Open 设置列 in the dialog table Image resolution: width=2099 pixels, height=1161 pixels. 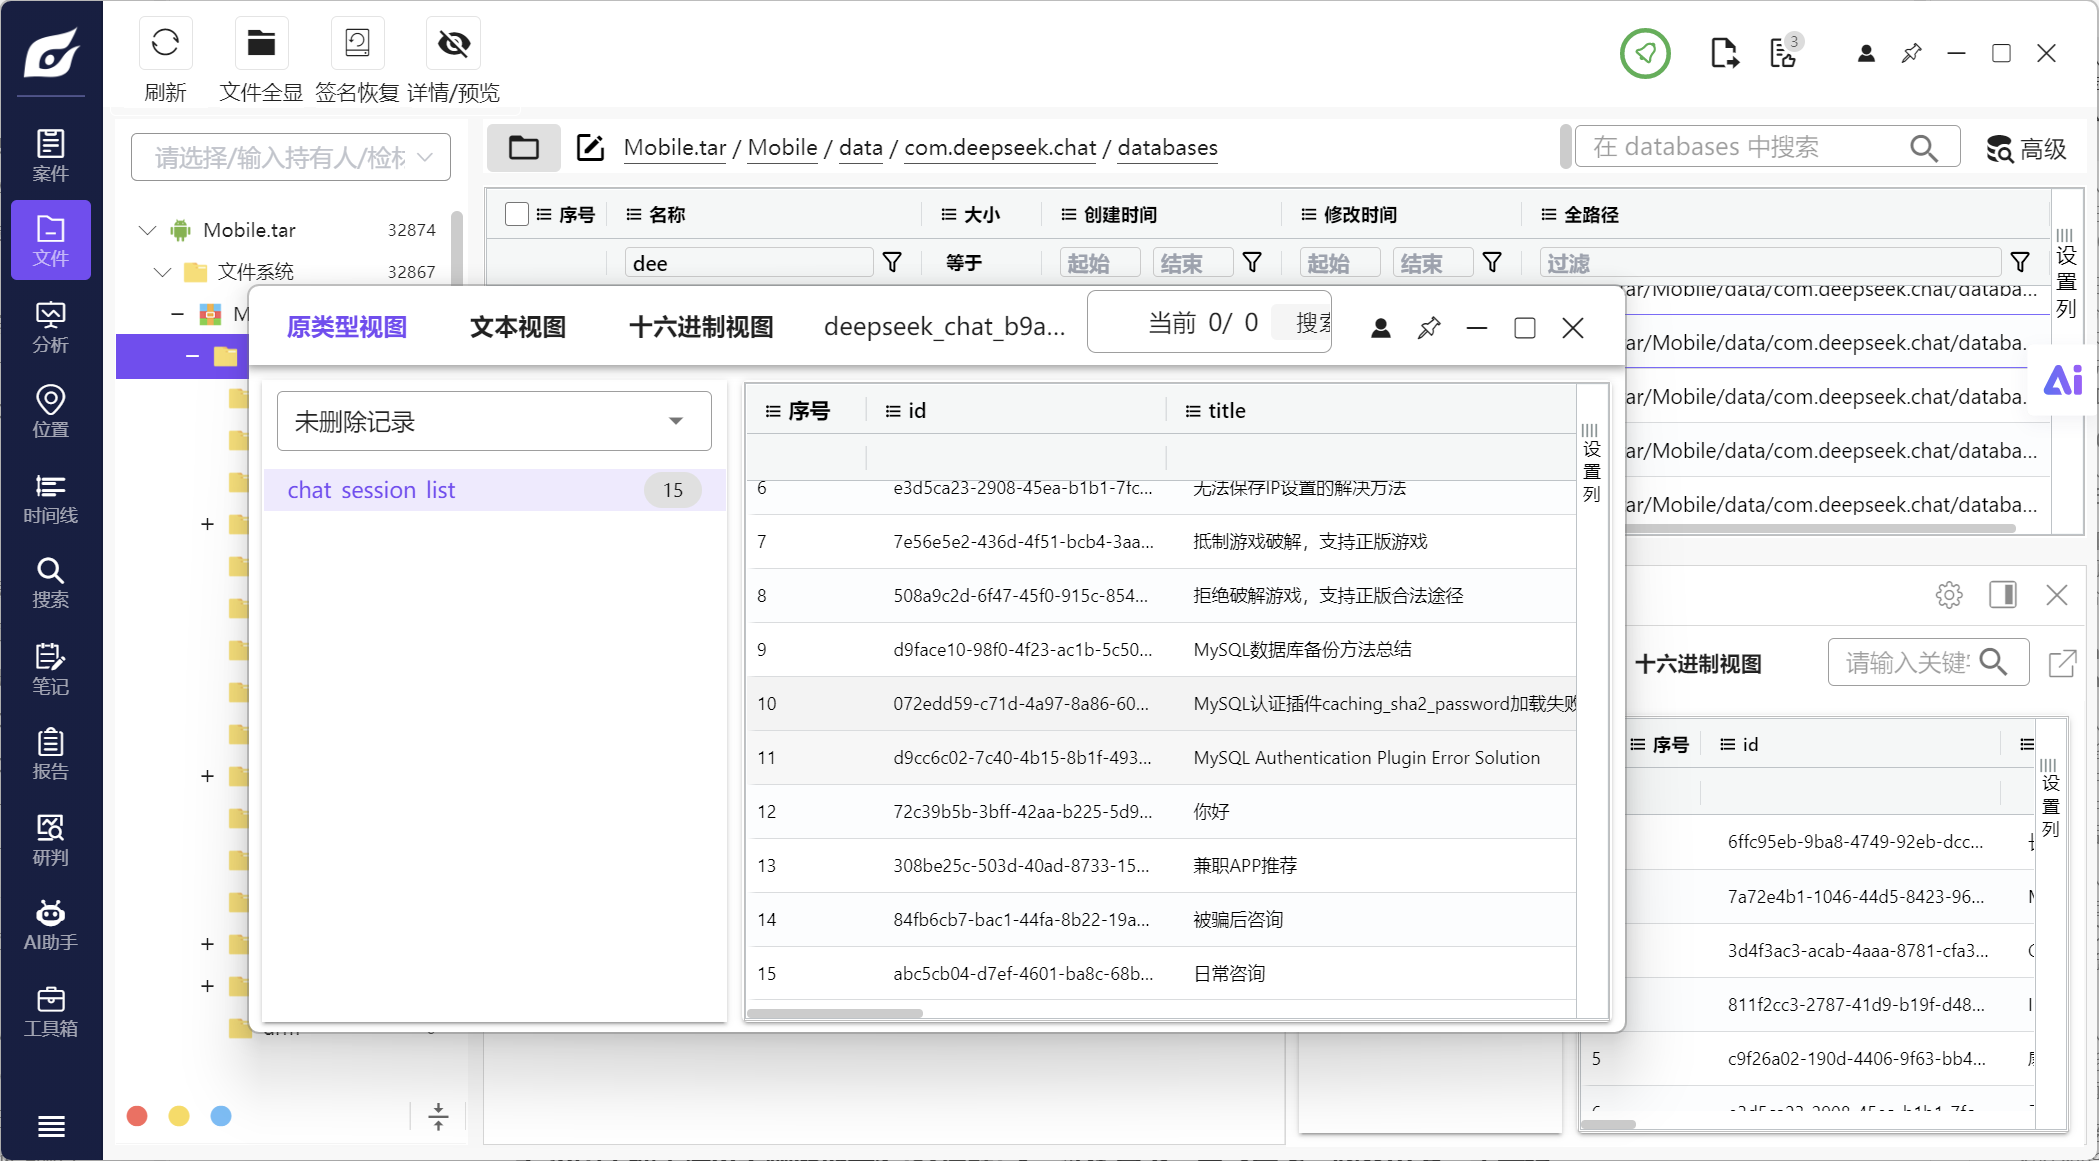coord(1592,465)
